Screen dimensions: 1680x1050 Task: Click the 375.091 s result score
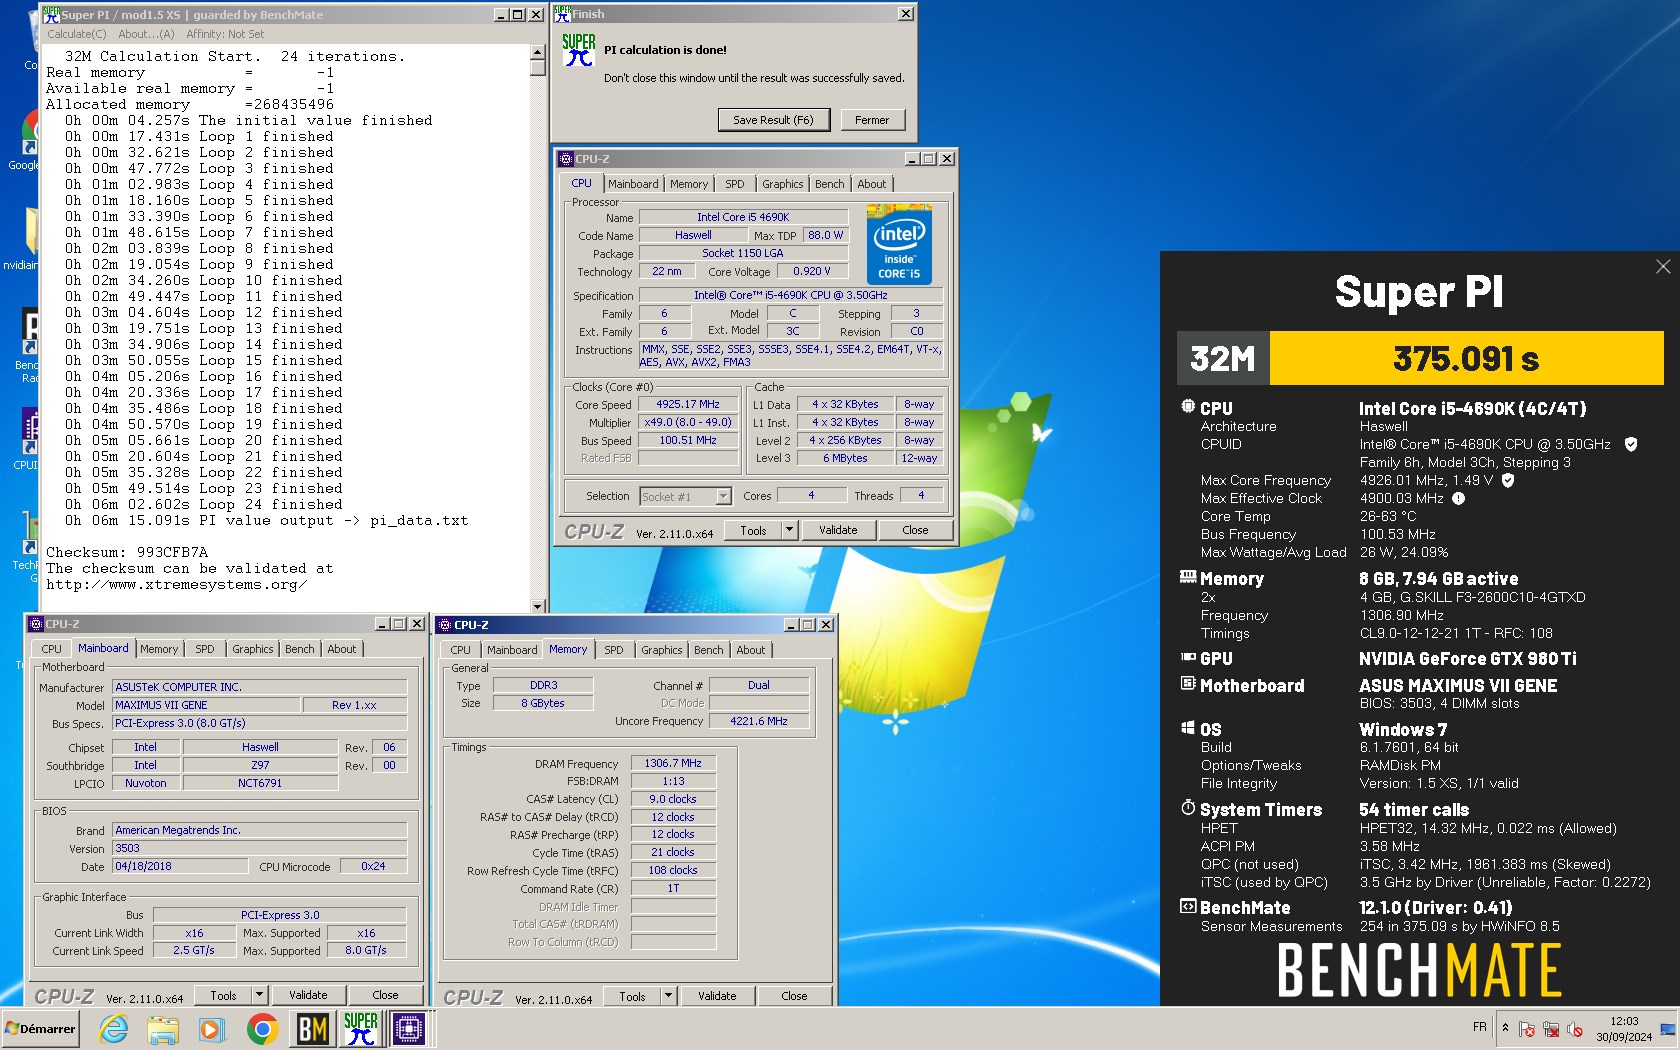click(1466, 358)
